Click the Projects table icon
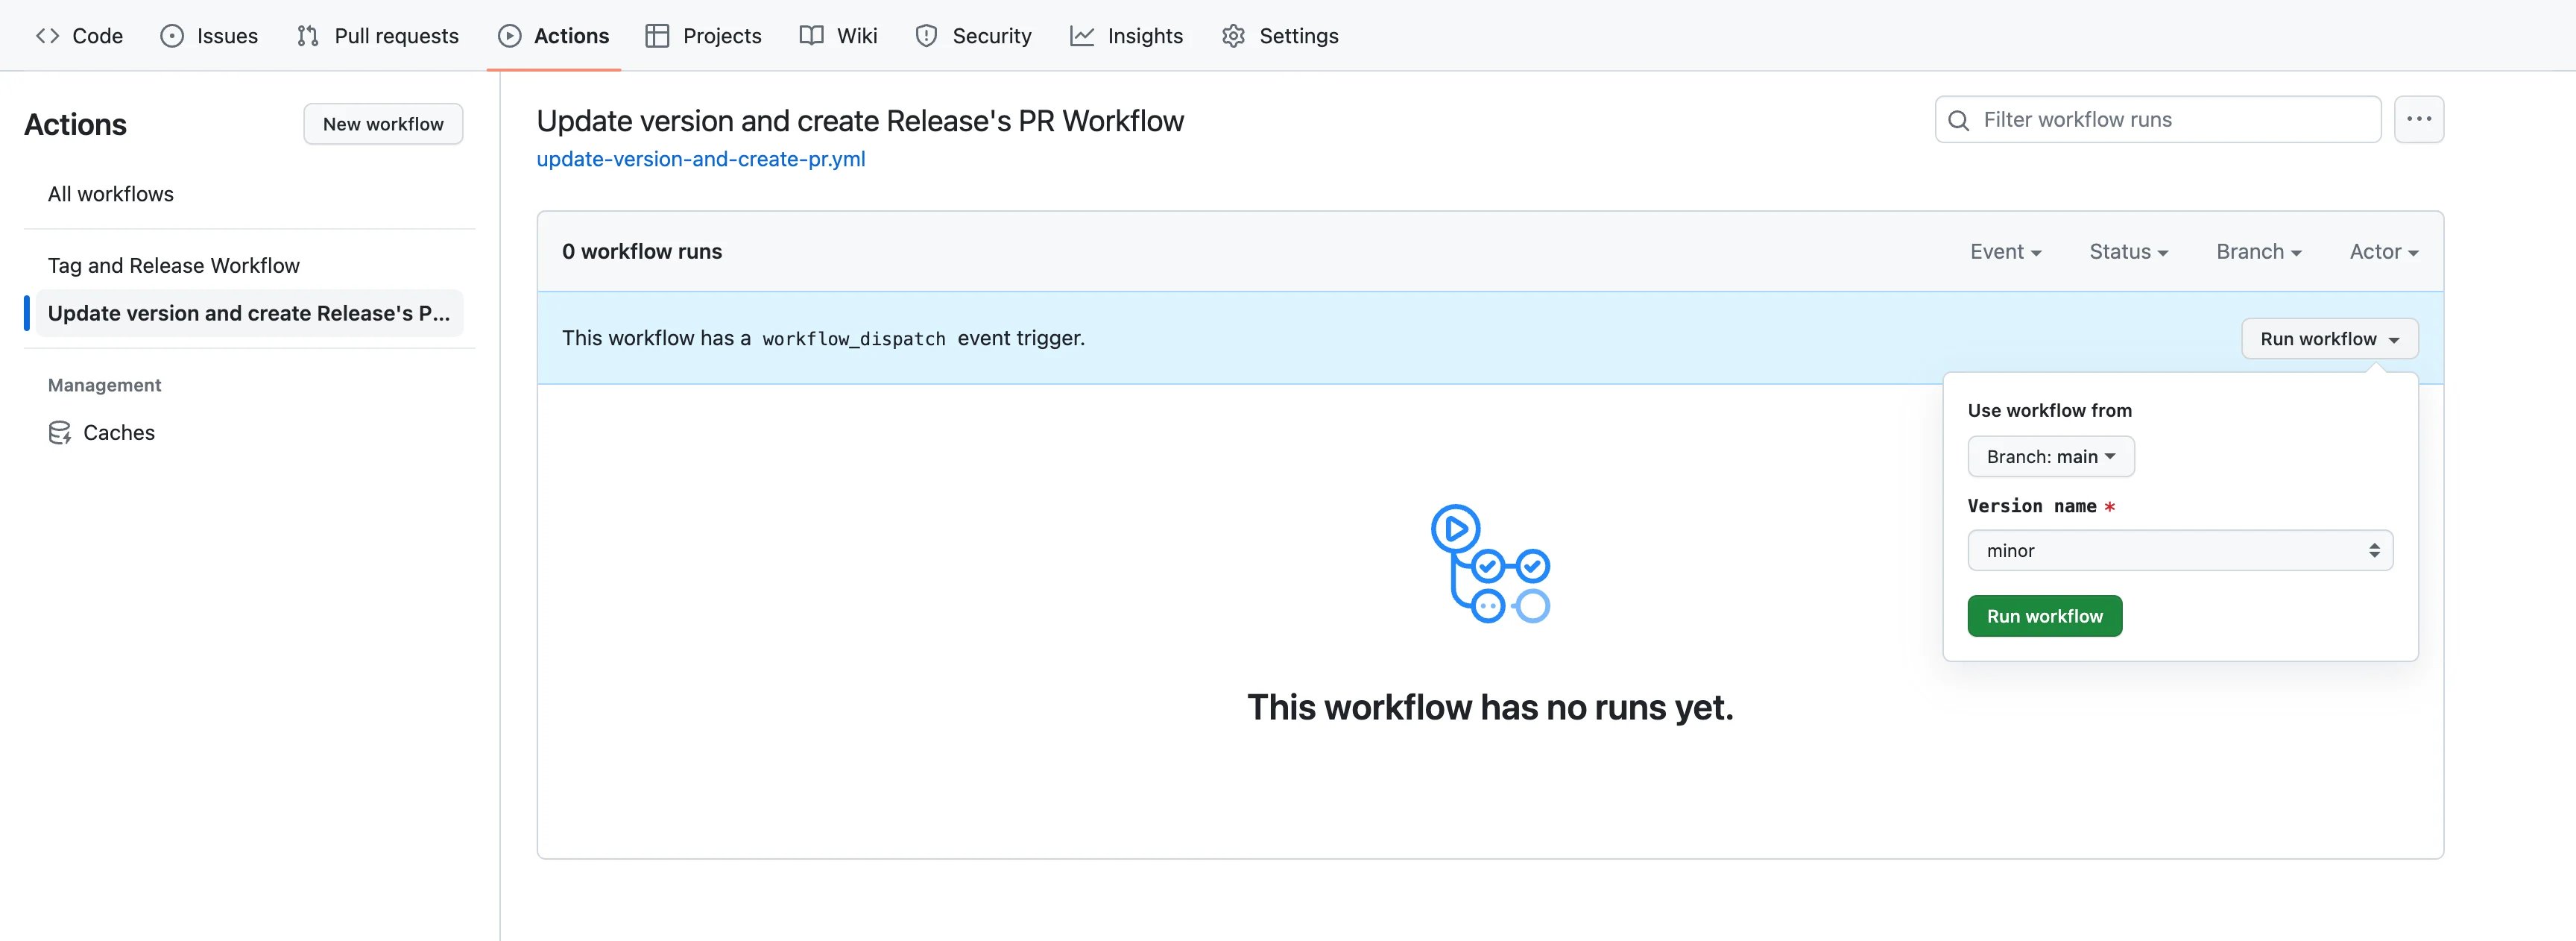2576x941 pixels. tap(657, 36)
